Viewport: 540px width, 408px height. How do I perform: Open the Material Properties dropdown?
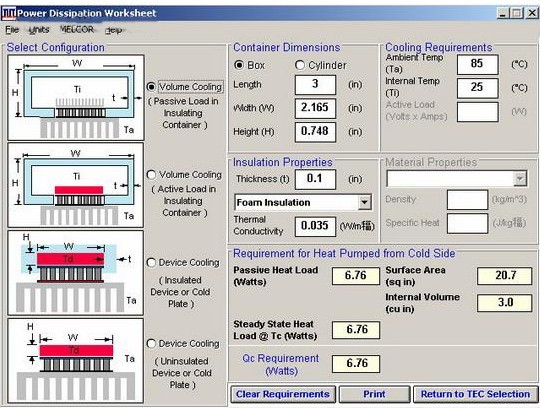pos(520,179)
